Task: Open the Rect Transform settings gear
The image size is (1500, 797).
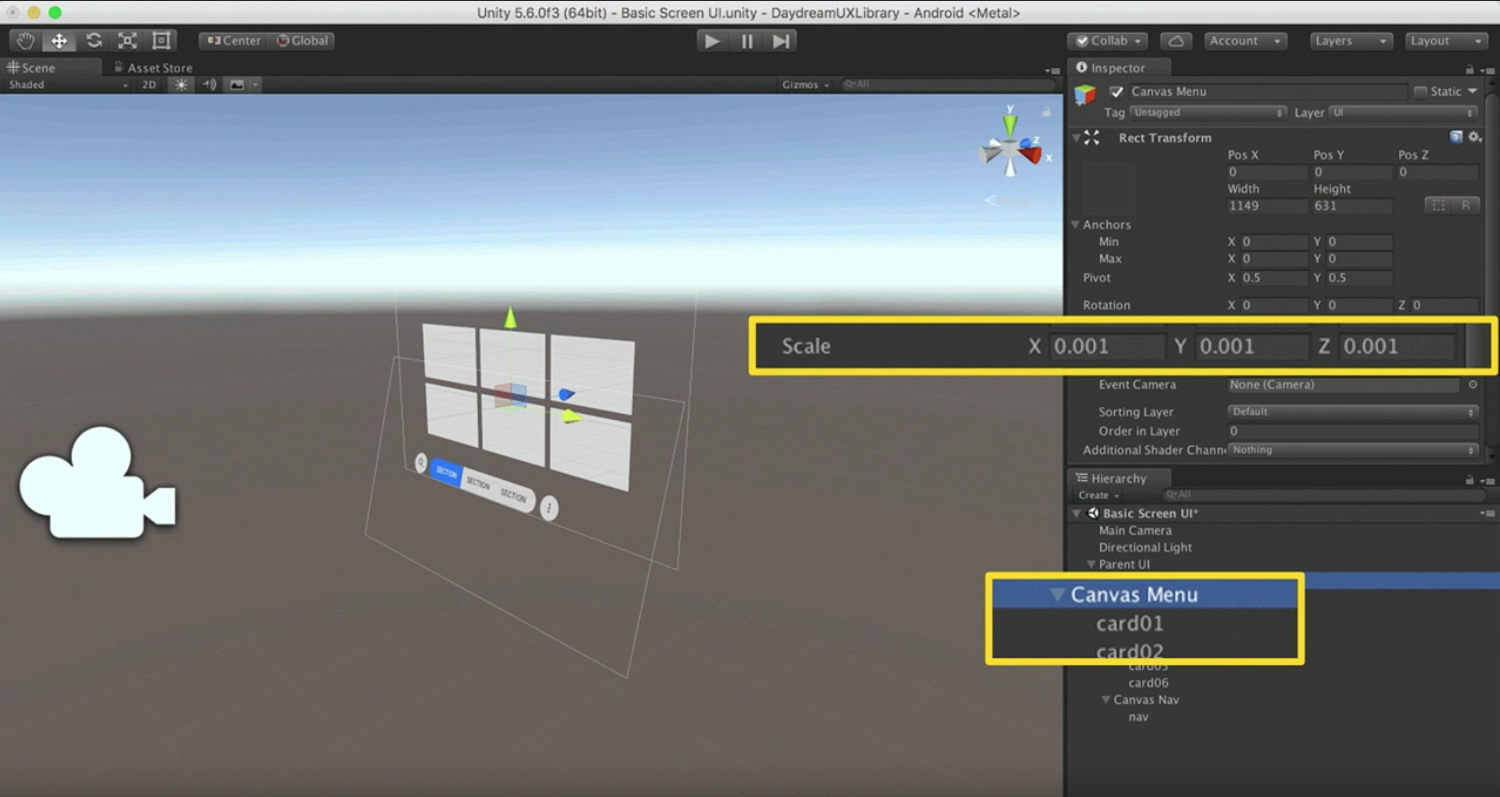Action: click(1475, 138)
